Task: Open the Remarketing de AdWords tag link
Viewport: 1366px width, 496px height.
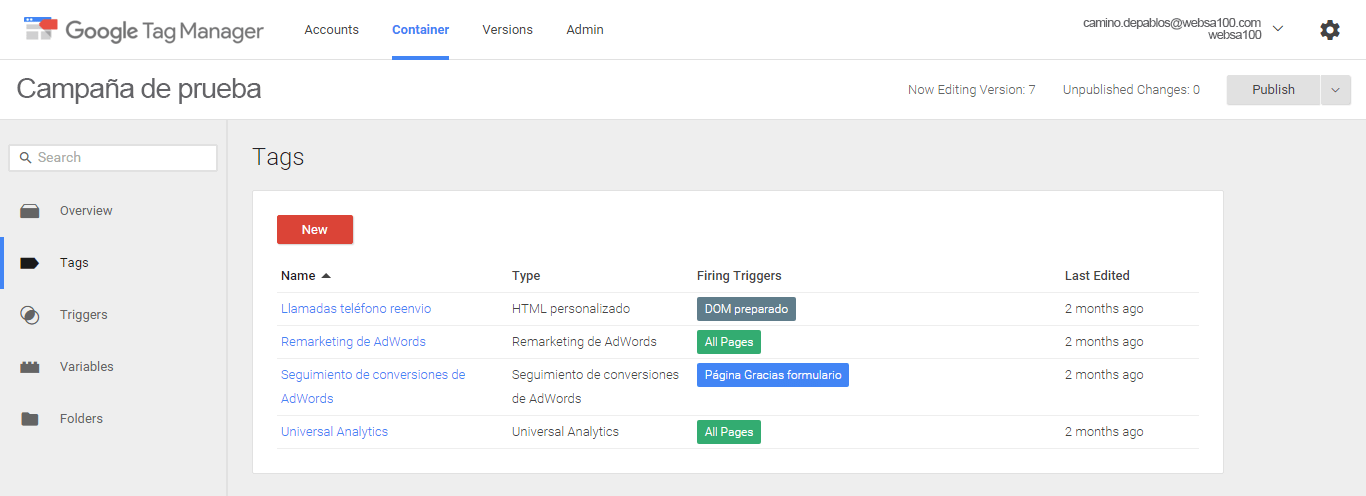Action: [x=353, y=342]
